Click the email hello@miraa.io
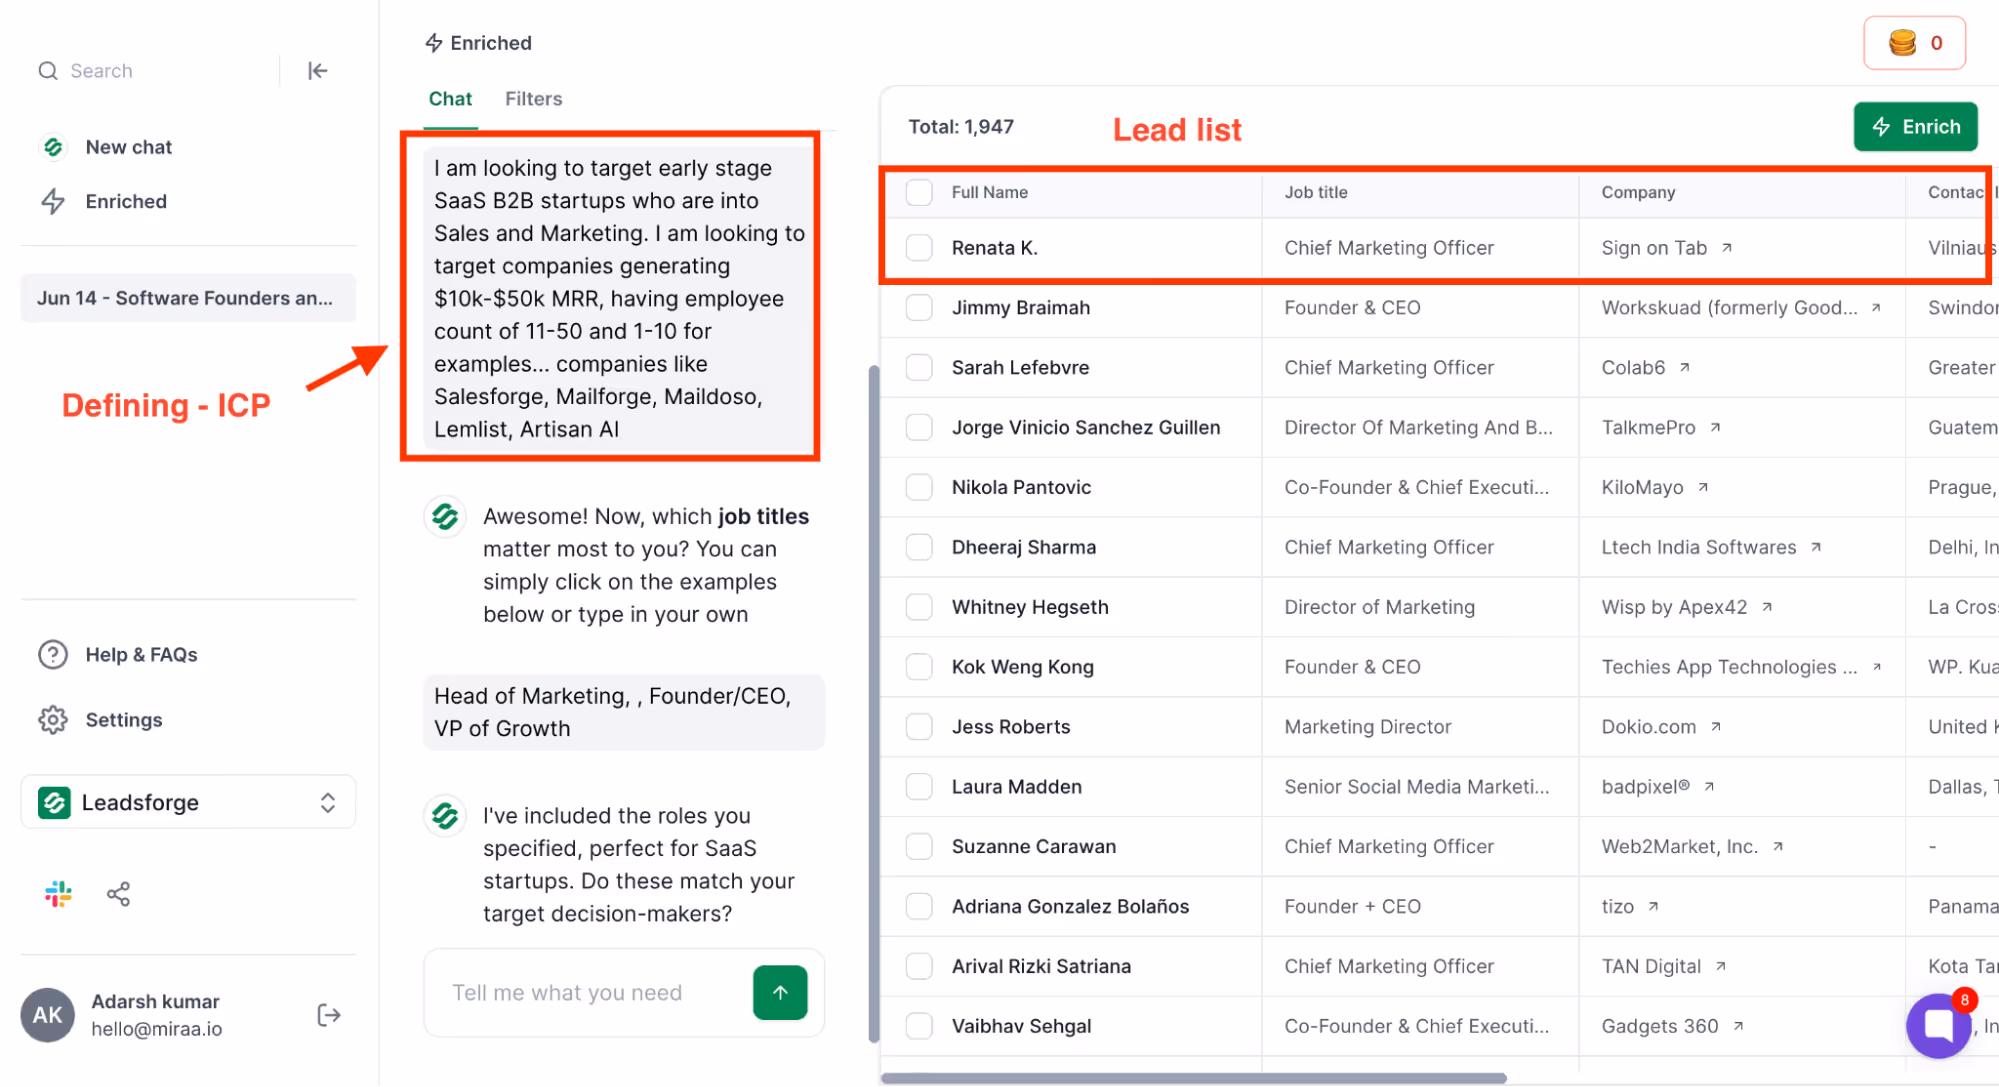This screenshot has height=1087, width=1999. (157, 1029)
